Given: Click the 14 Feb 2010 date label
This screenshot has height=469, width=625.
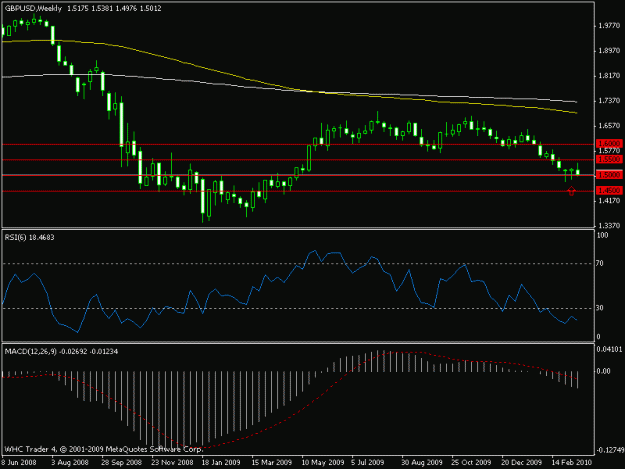Looking at the screenshot, I should coord(572,463).
